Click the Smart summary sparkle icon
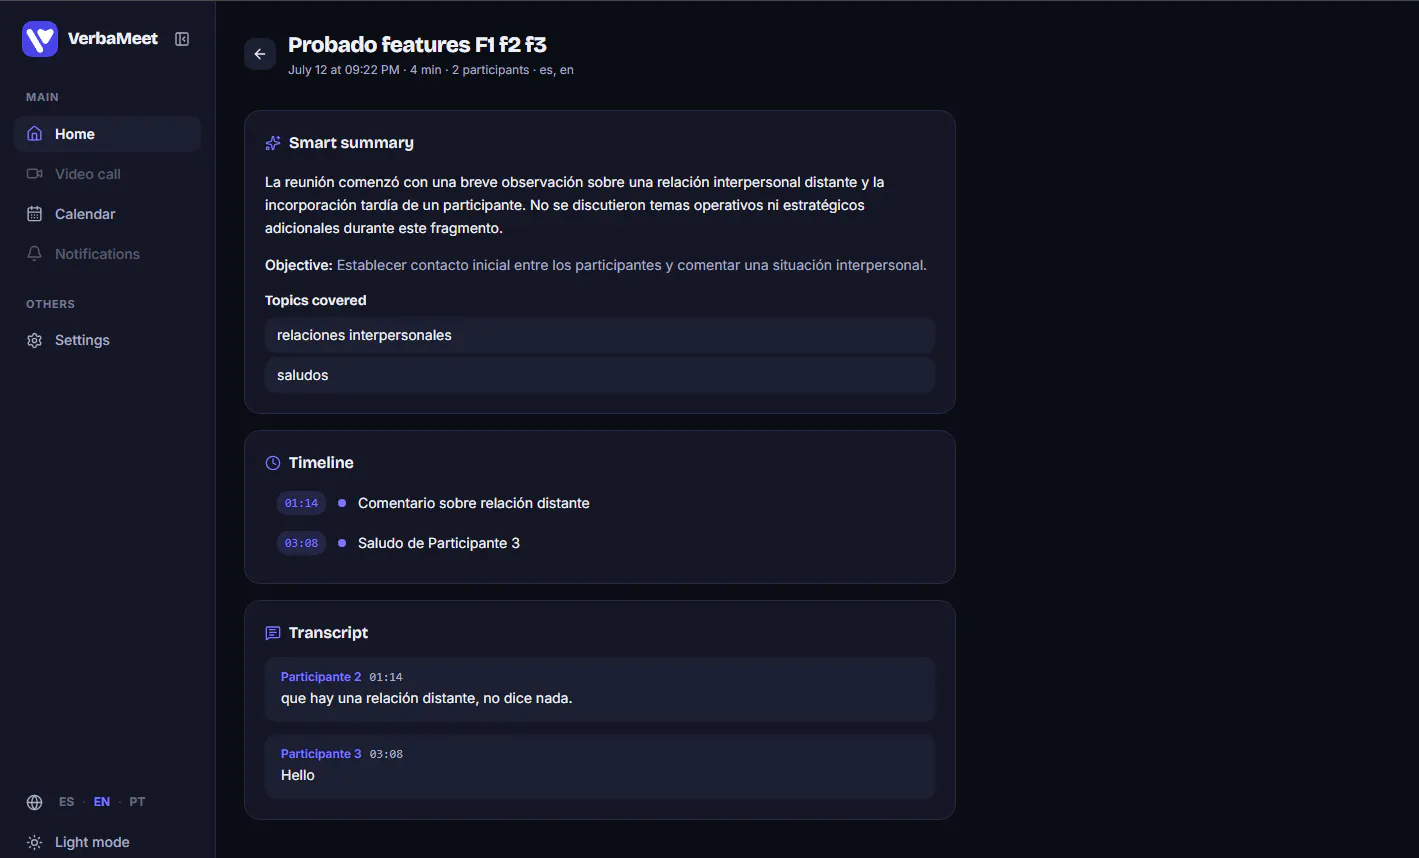Screen dimensions: 1419x858 coord(273,143)
